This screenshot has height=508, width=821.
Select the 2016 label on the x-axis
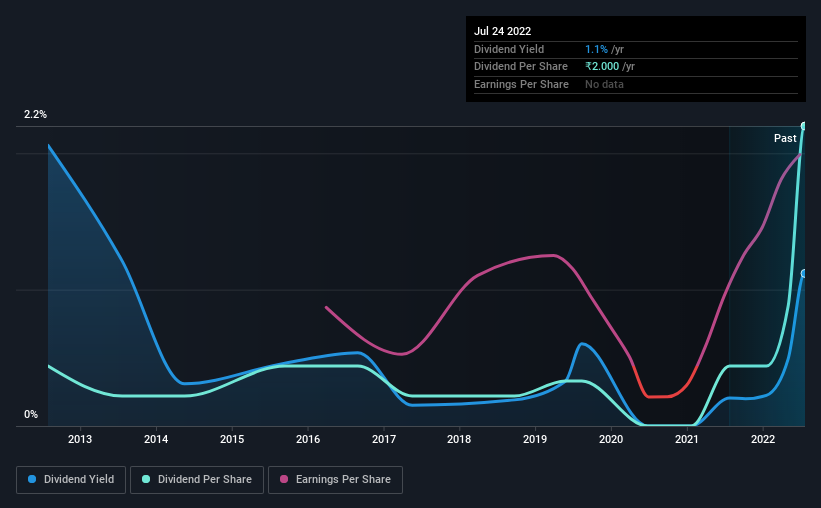tap(308, 439)
